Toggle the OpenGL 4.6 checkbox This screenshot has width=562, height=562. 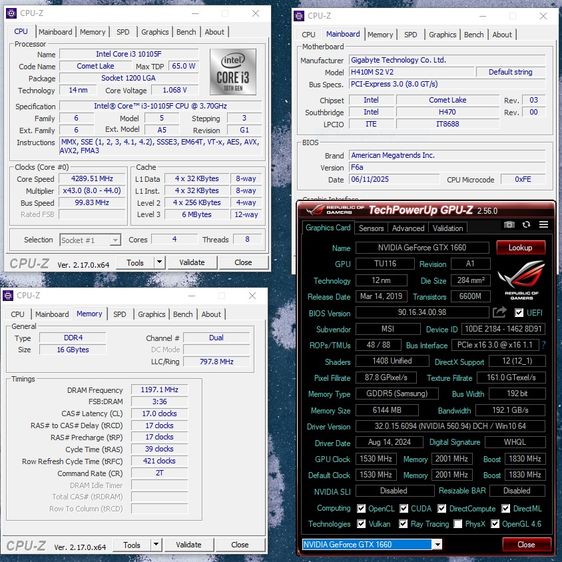(x=495, y=524)
